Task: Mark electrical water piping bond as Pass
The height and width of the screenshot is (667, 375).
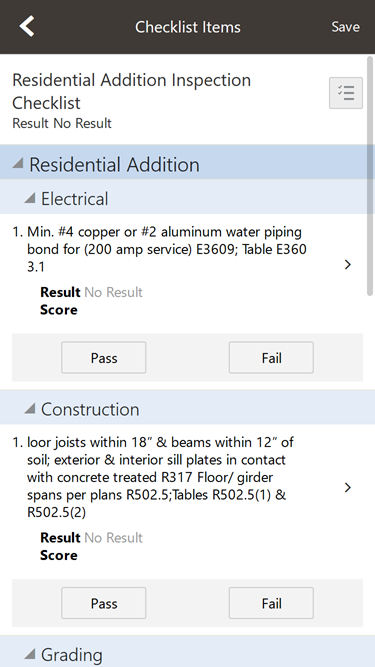Action: (104, 358)
